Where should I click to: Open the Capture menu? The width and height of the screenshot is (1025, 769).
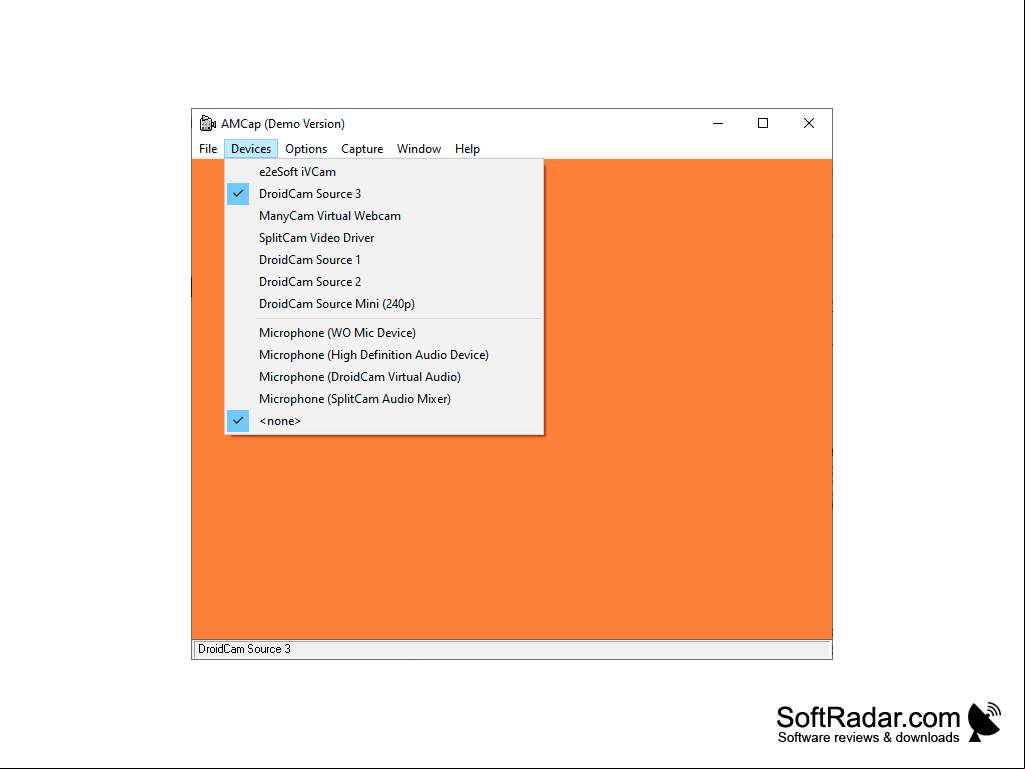[362, 149]
